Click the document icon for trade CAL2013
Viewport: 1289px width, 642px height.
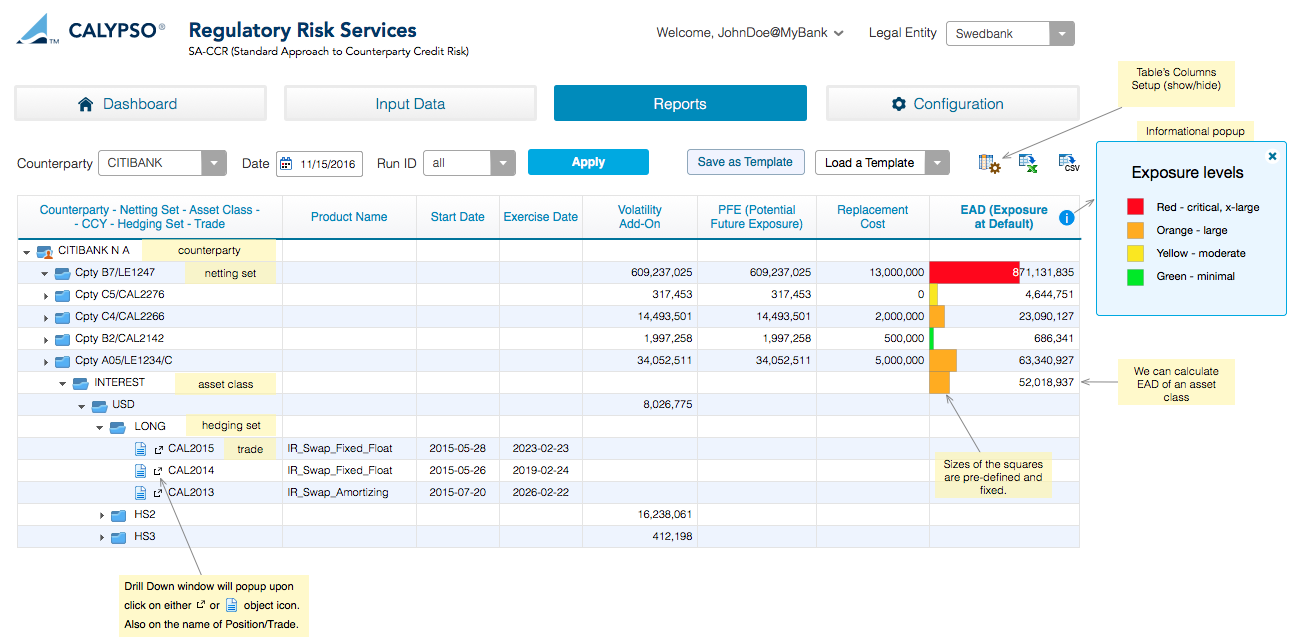[x=141, y=493]
